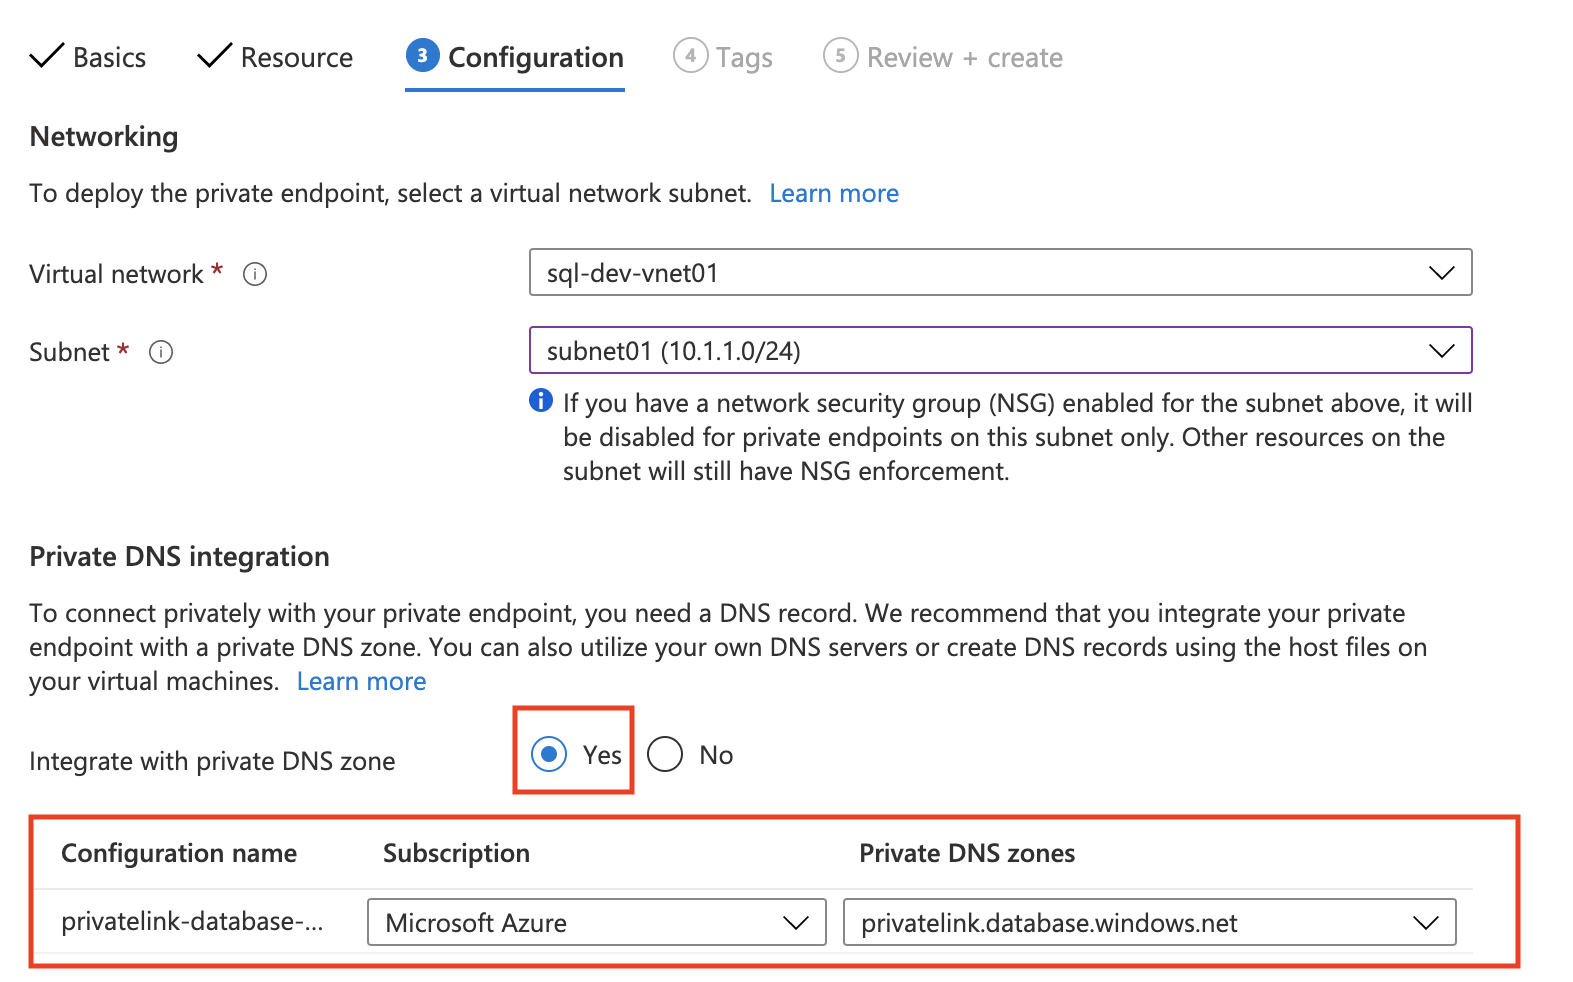Click the blue NSG information icon
The image size is (1573, 982).
coord(540,401)
